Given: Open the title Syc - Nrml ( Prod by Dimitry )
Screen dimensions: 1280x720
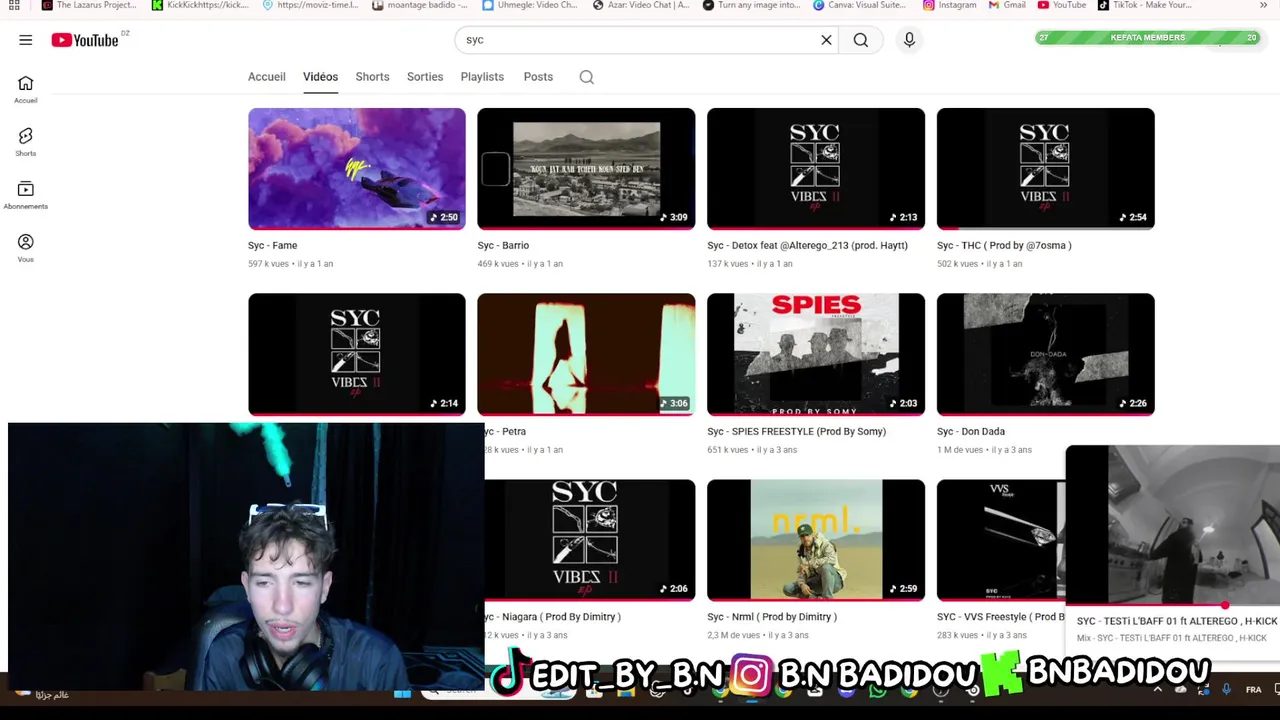Looking at the screenshot, I should pyautogui.click(x=772, y=617).
